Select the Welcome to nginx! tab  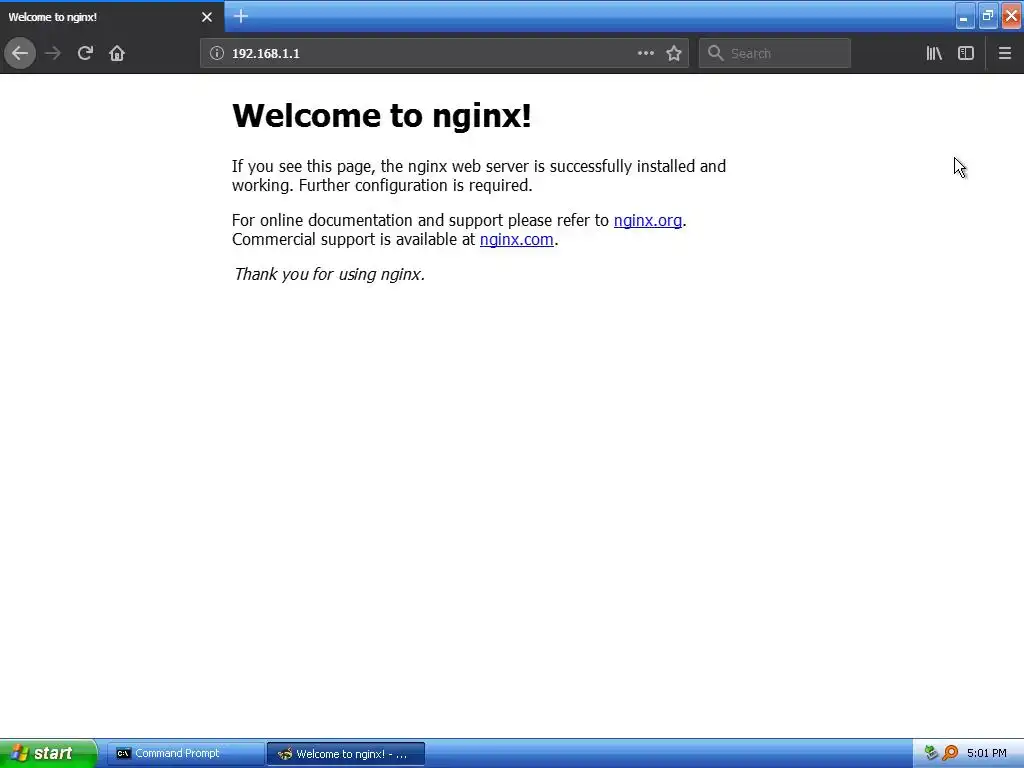click(112, 17)
